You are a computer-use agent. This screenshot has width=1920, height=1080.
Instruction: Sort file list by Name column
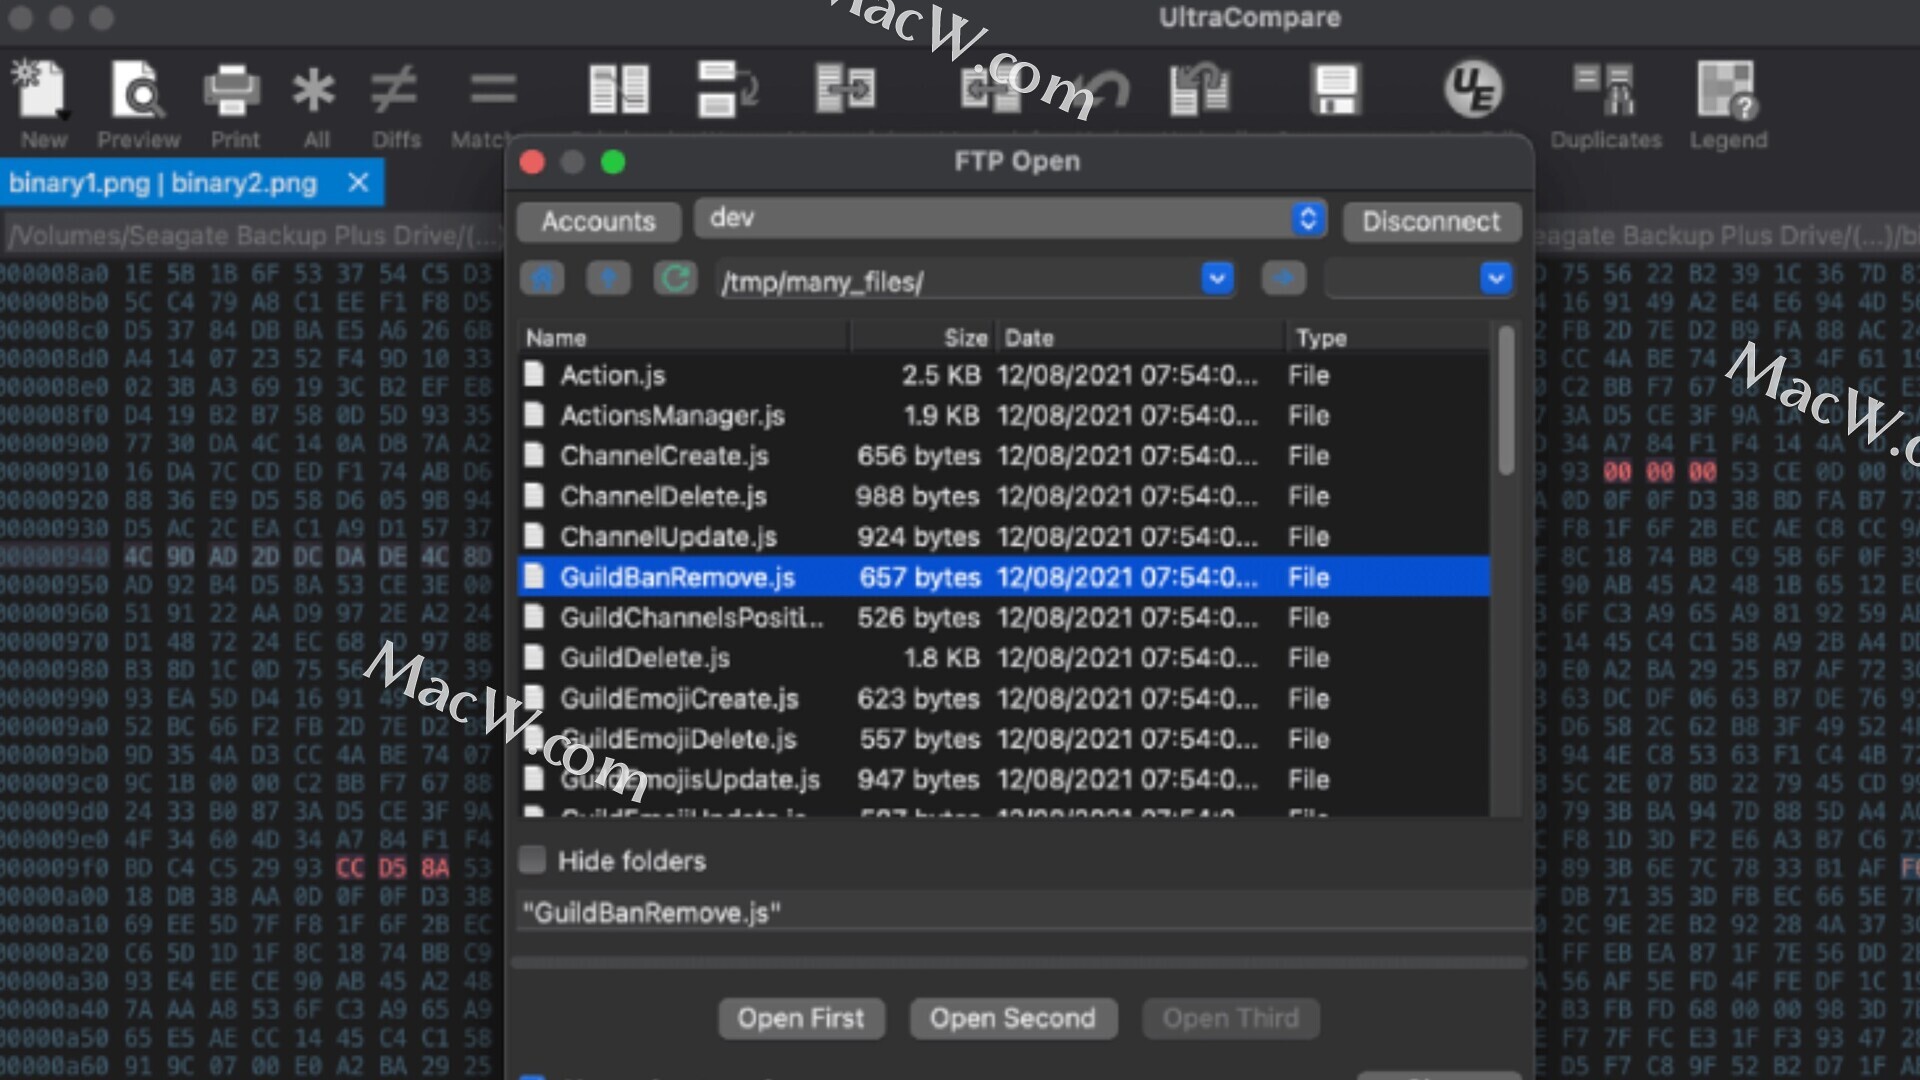[683, 338]
